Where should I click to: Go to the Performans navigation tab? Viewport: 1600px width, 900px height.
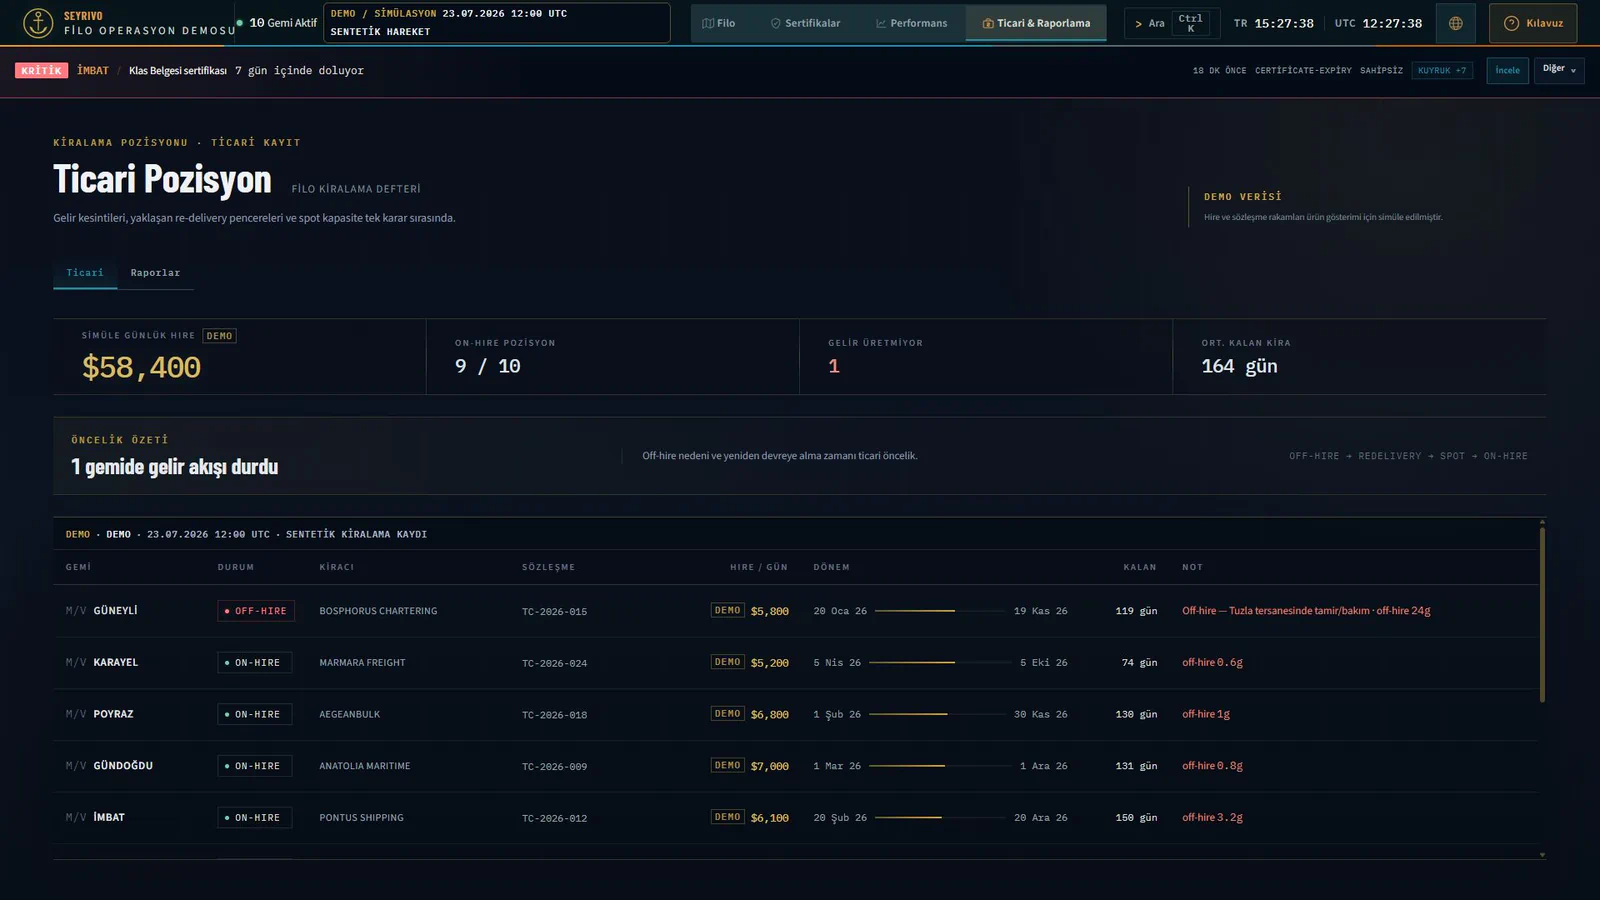point(911,23)
